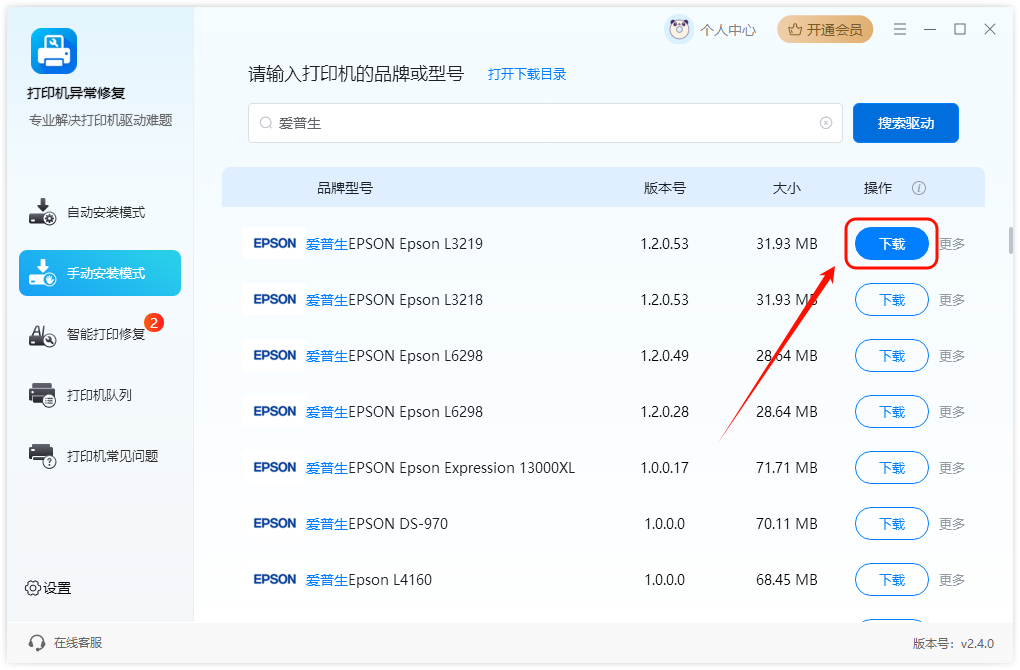Click 开通会员 membership button
Viewport: 1020px width, 670px height.
[825, 29]
